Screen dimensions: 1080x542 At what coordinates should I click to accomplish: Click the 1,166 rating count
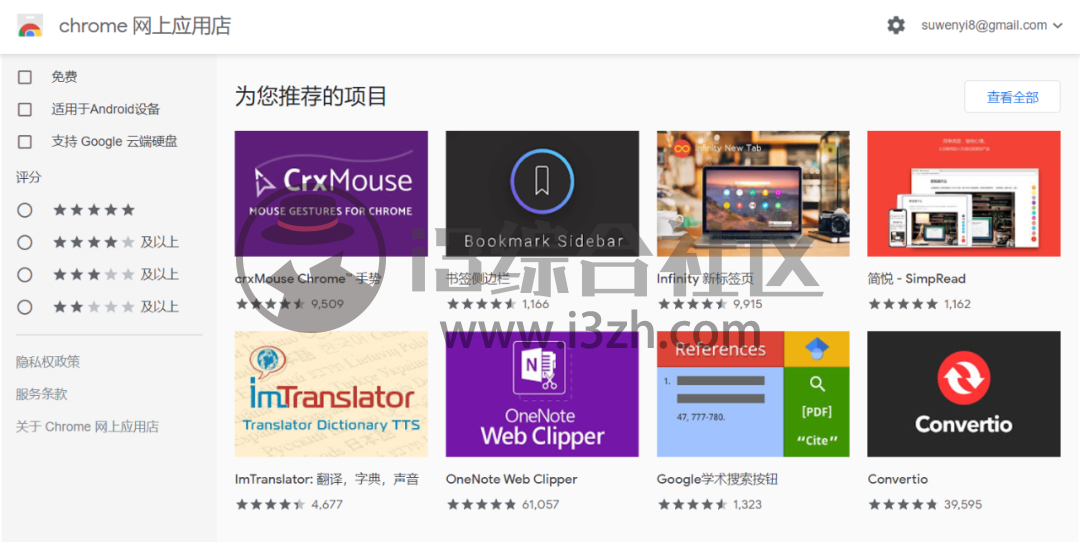point(536,304)
